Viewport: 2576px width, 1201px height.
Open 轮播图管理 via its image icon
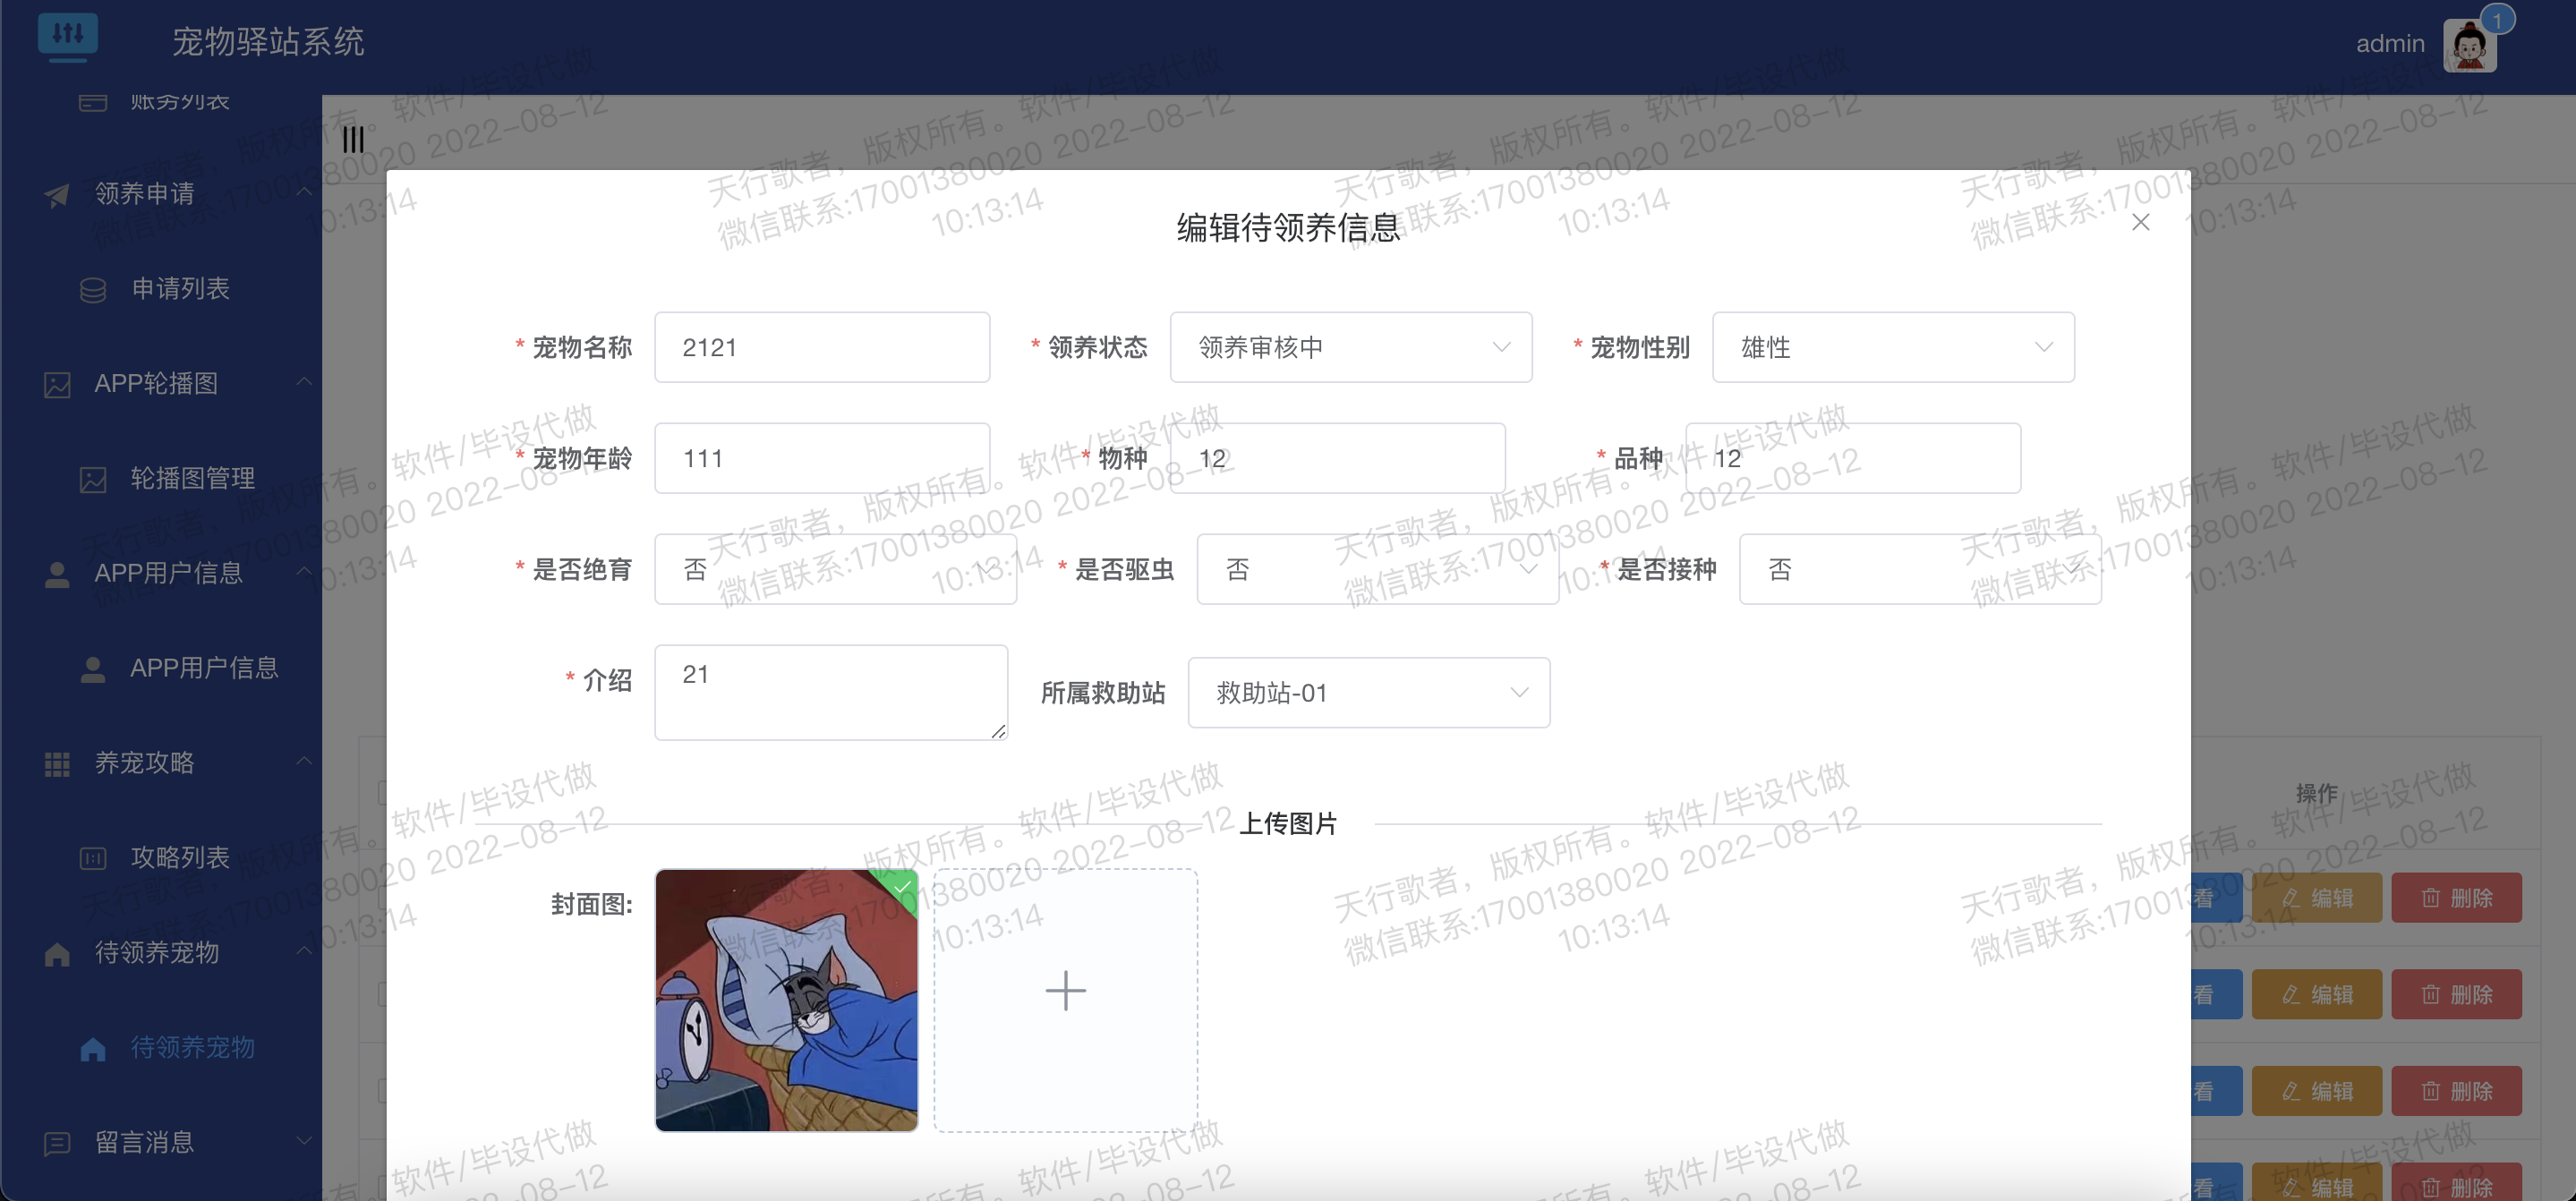93,478
